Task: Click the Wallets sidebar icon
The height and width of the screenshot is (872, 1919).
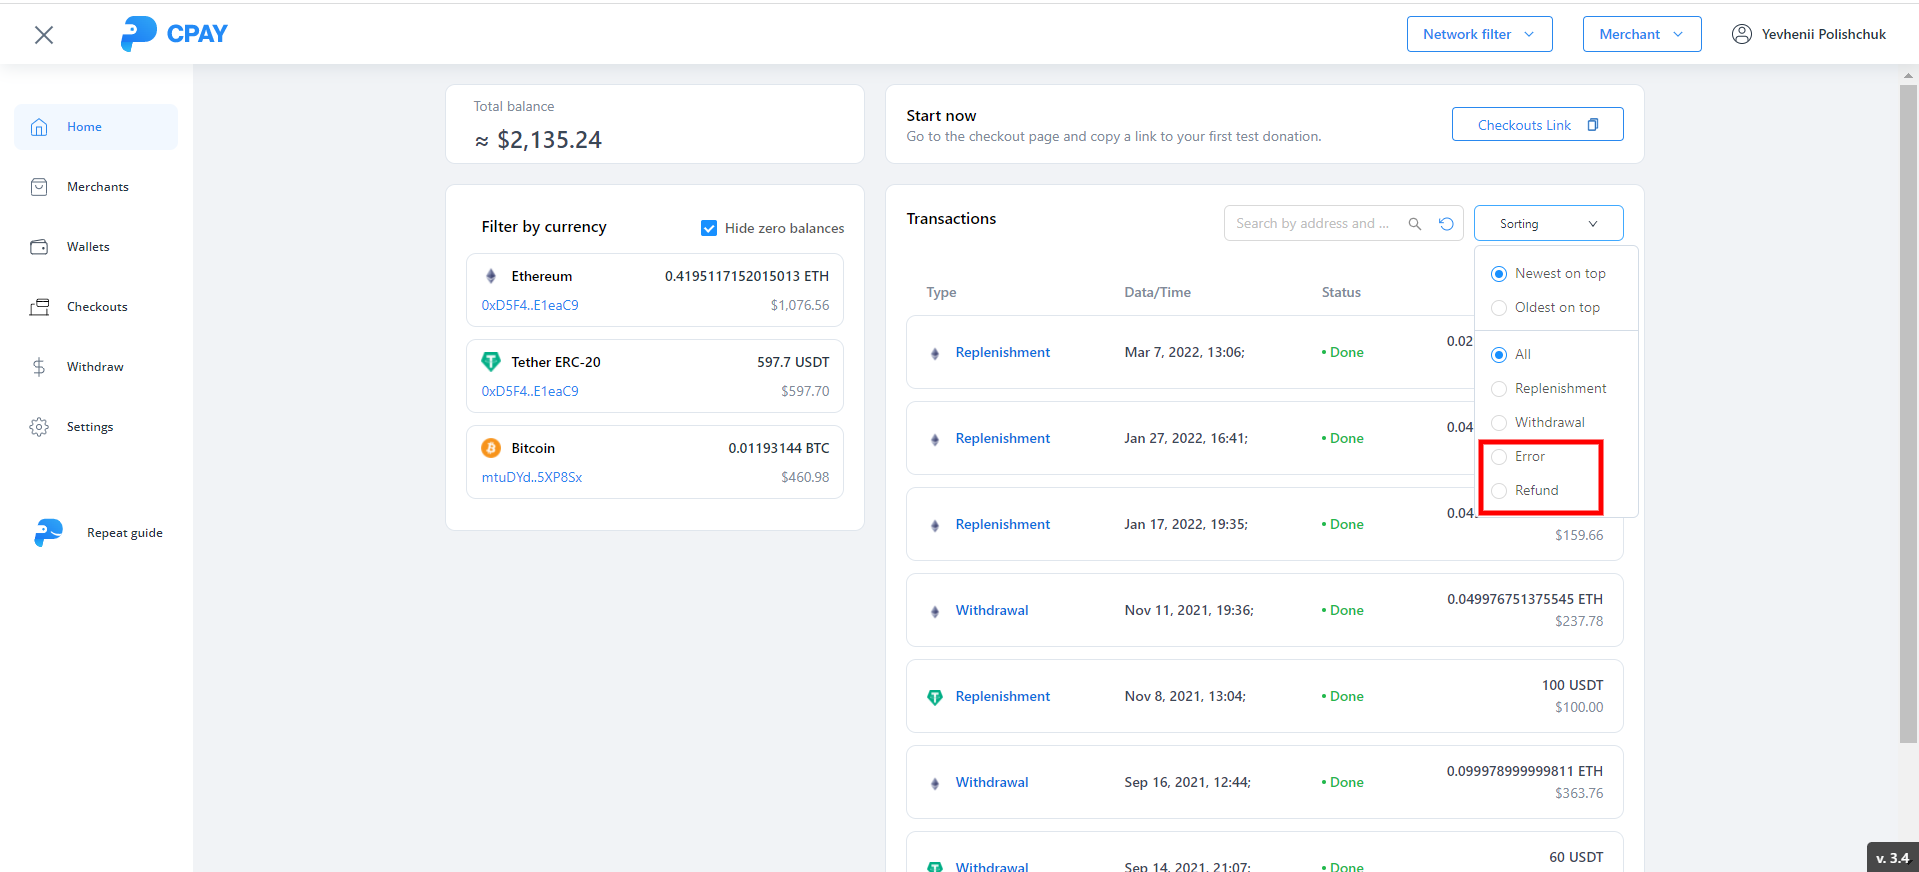Action: (39, 247)
